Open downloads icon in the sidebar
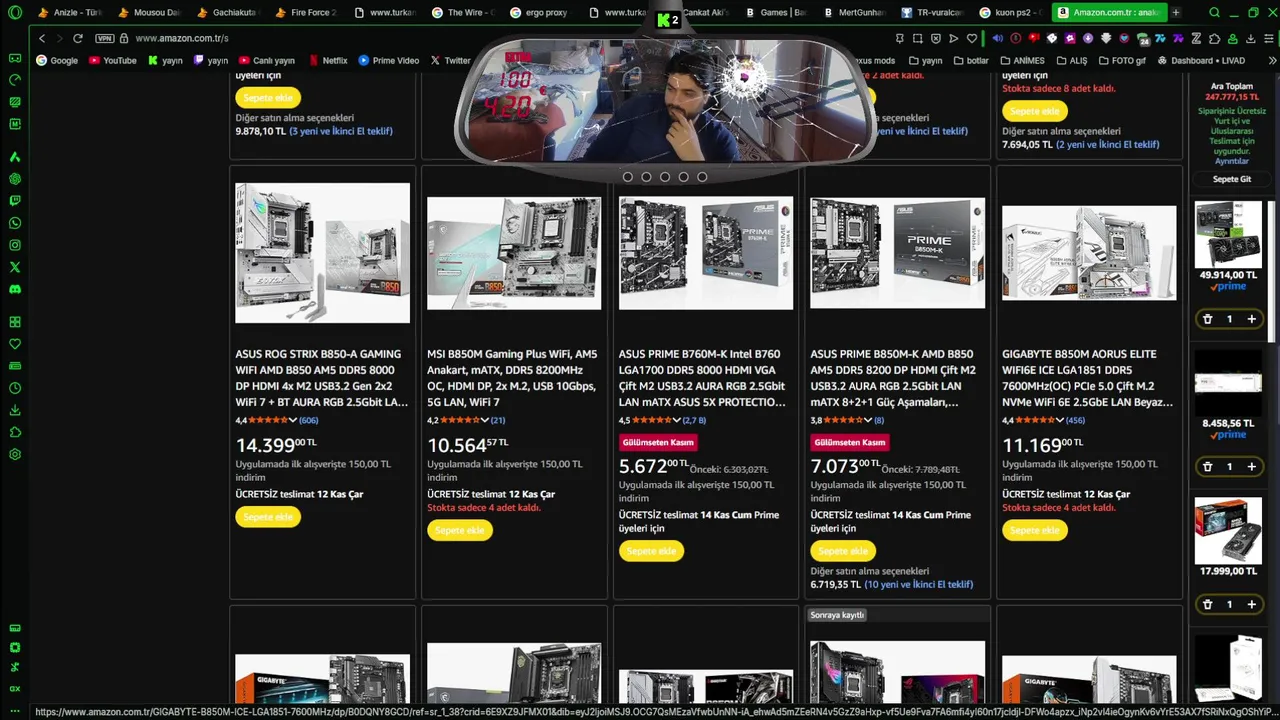This screenshot has width=1280, height=720. coord(15,410)
